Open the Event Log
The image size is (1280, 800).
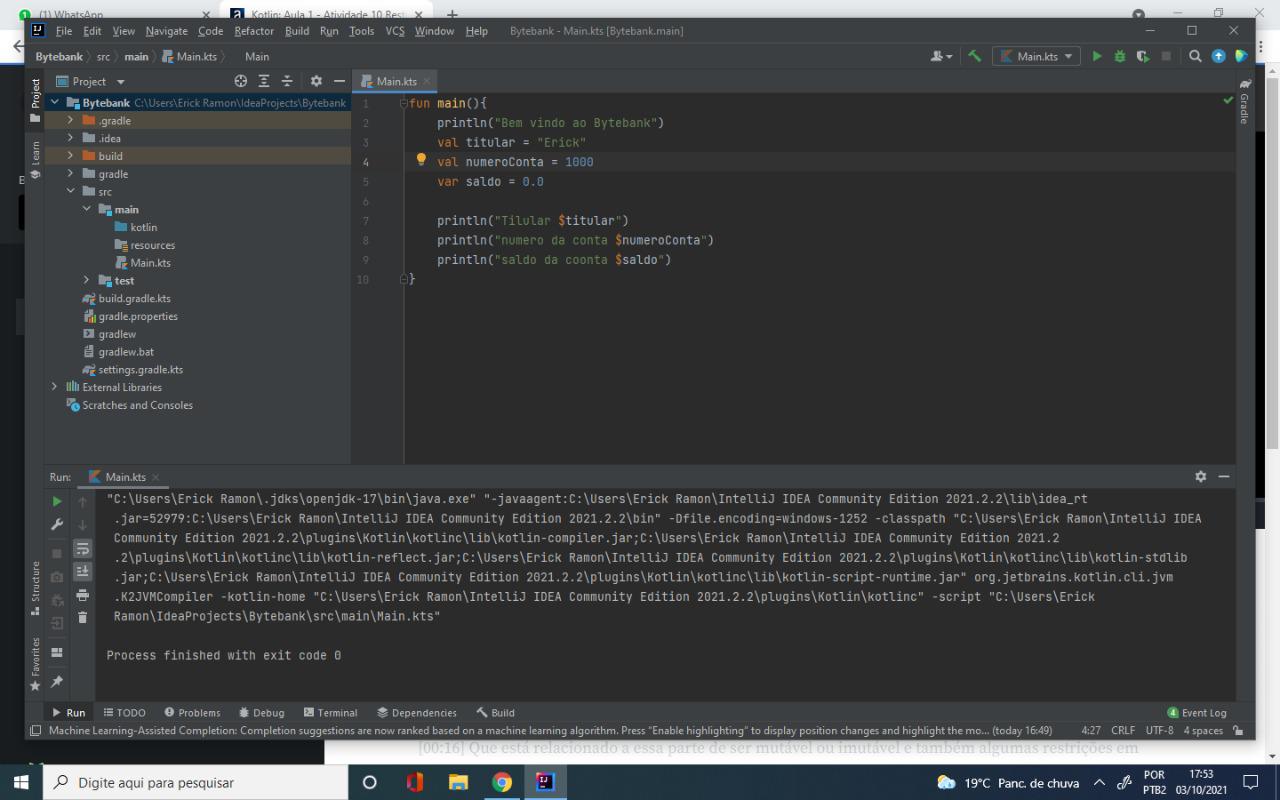tap(1197, 712)
